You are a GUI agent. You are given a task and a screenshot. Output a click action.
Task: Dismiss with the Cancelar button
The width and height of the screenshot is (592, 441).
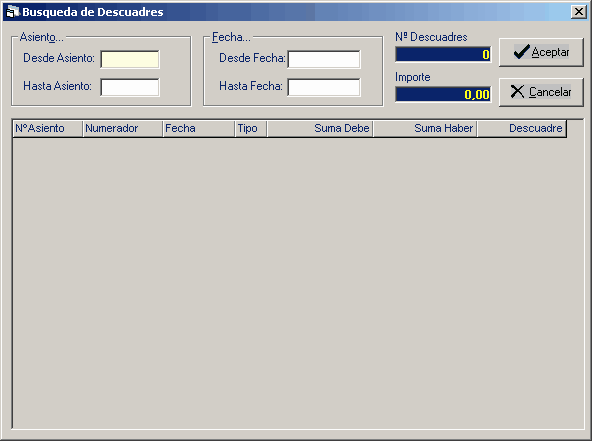click(x=541, y=92)
